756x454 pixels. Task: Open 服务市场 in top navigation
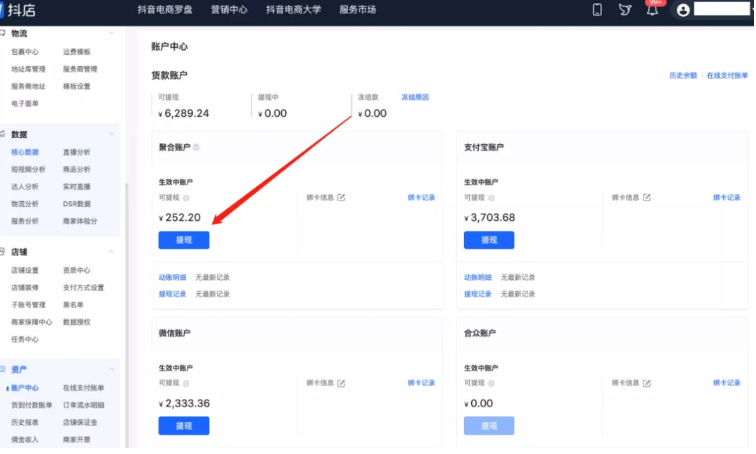pyautogui.click(x=358, y=10)
